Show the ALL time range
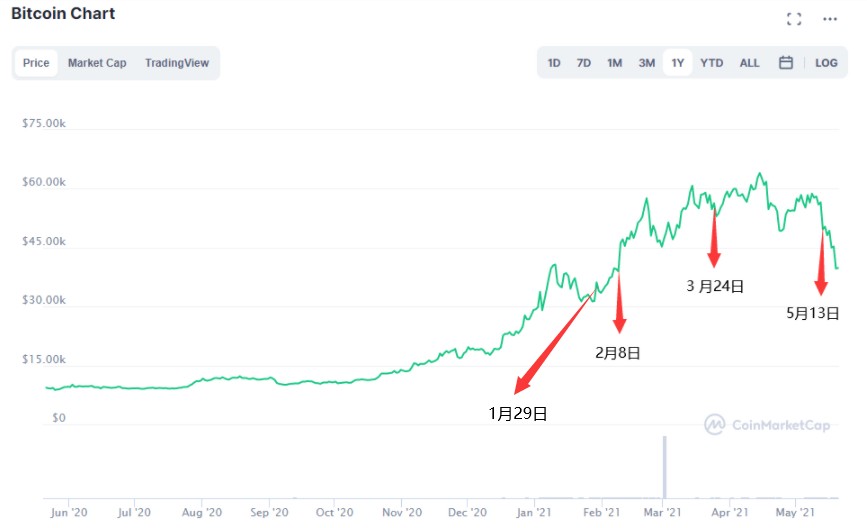This screenshot has width=867, height=528. tap(749, 63)
